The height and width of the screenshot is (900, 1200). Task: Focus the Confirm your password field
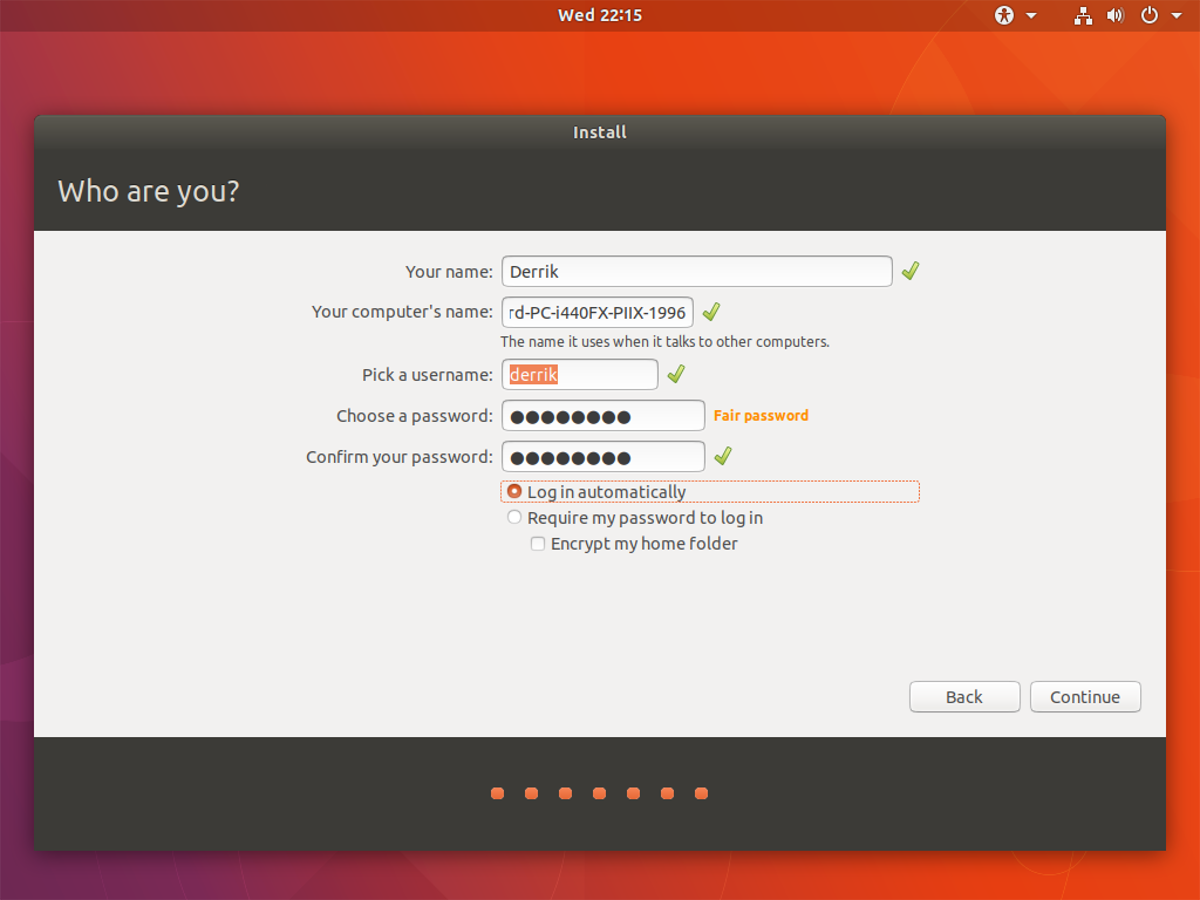click(603, 456)
